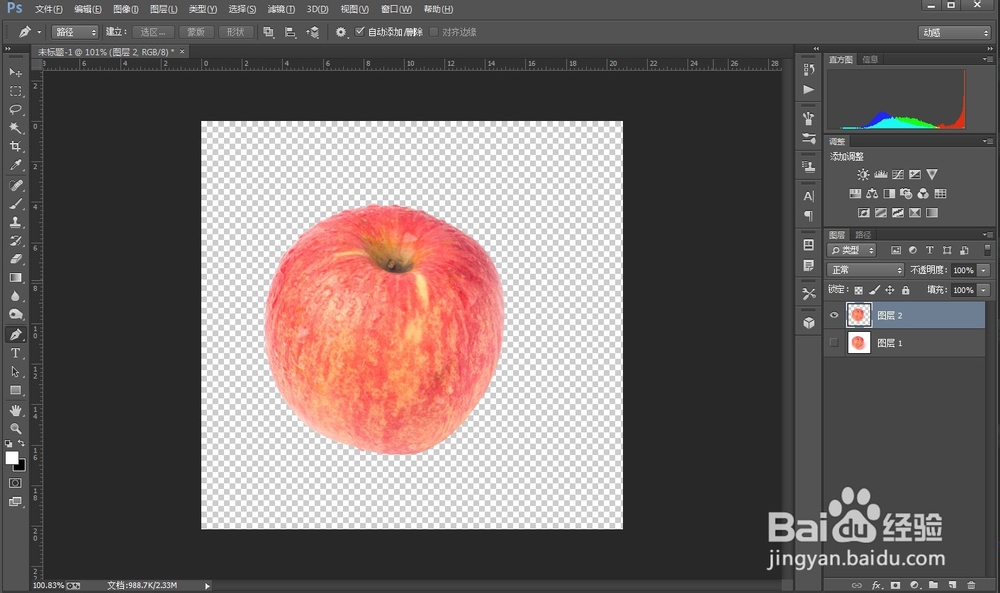Click the path operations icon
The image size is (1000, 593).
coord(268,32)
